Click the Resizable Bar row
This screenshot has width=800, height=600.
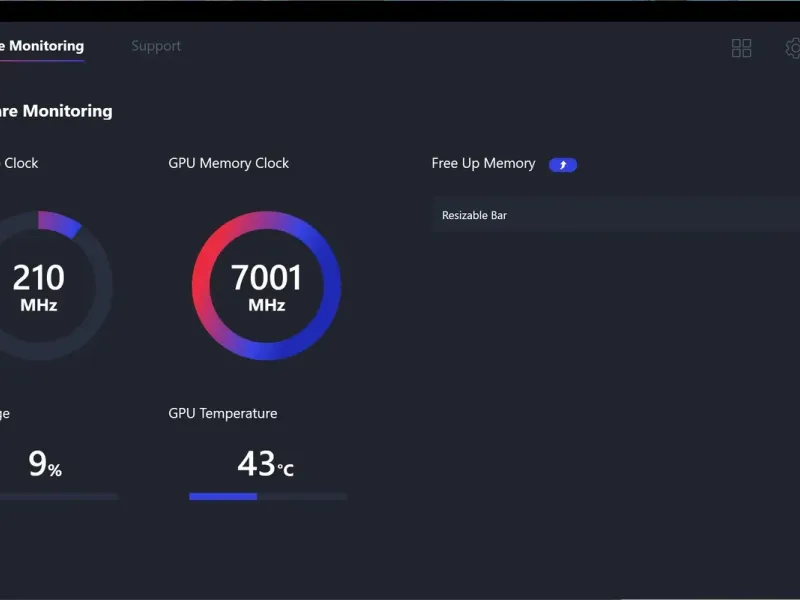tap(616, 215)
